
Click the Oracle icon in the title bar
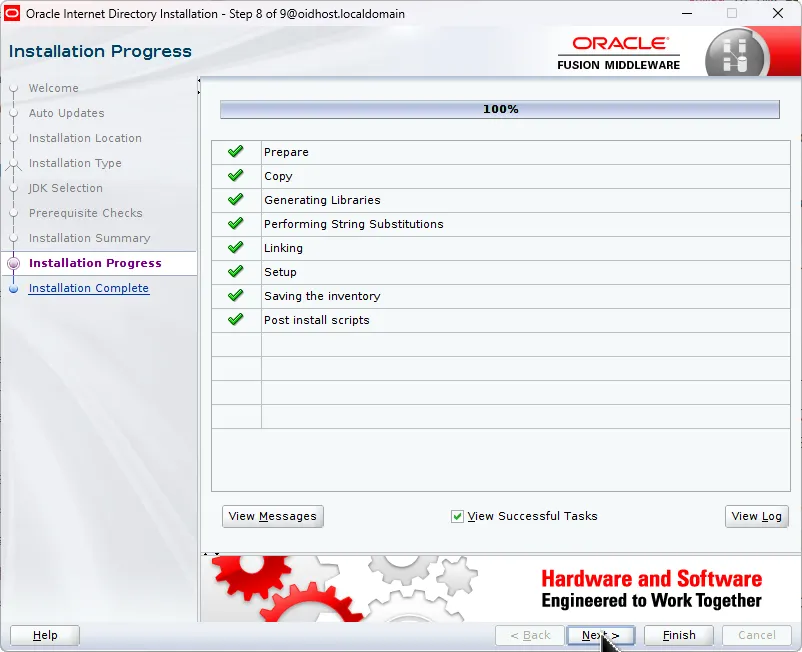tap(12, 13)
